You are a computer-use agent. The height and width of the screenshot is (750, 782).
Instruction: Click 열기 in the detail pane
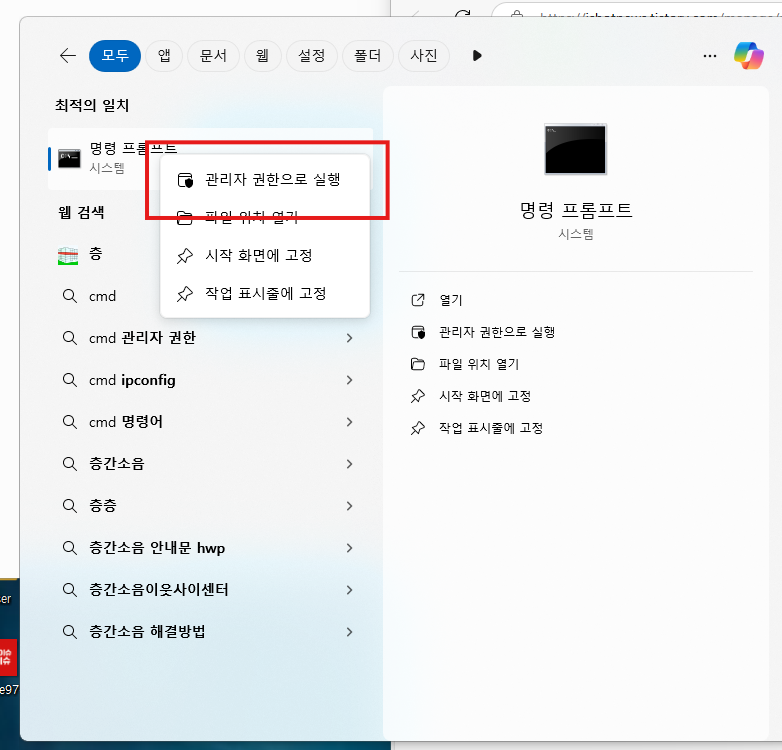click(x=451, y=300)
